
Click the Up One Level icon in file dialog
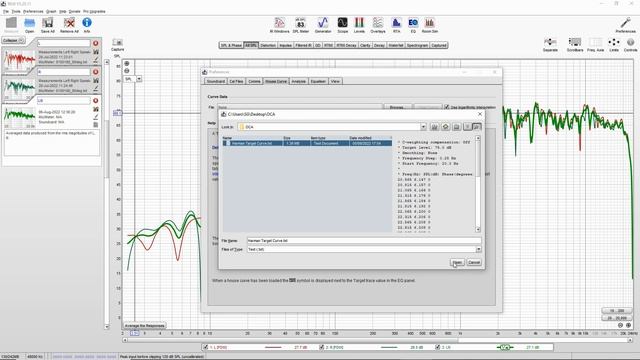(x=434, y=127)
